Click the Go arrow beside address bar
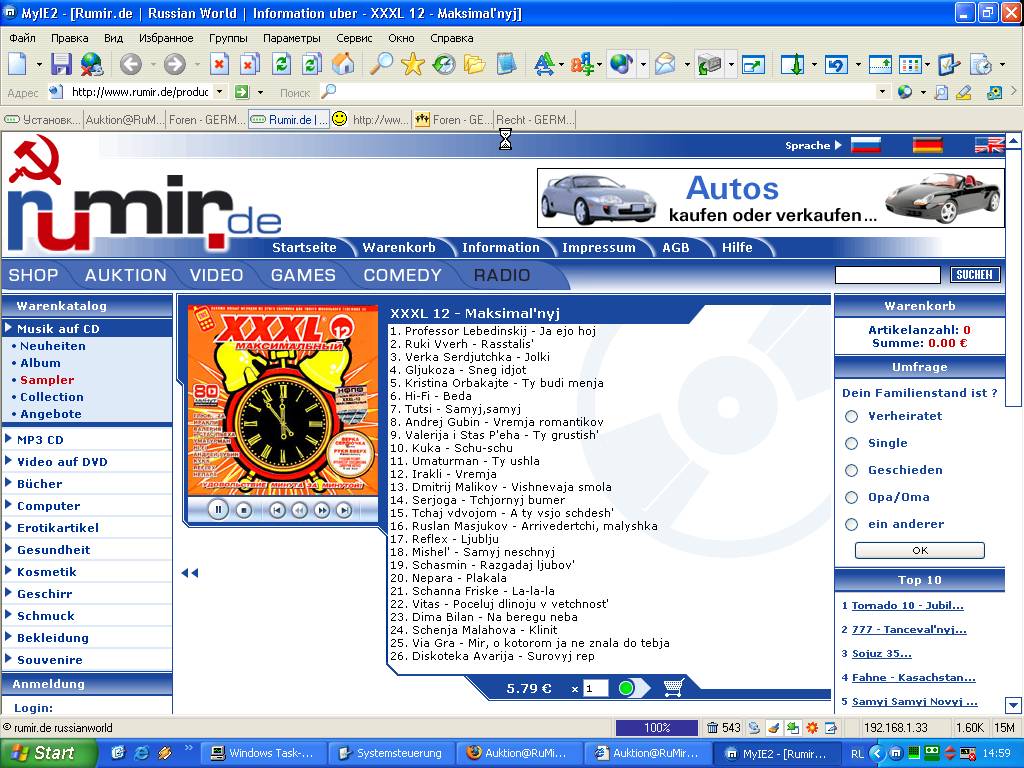 coord(242,92)
